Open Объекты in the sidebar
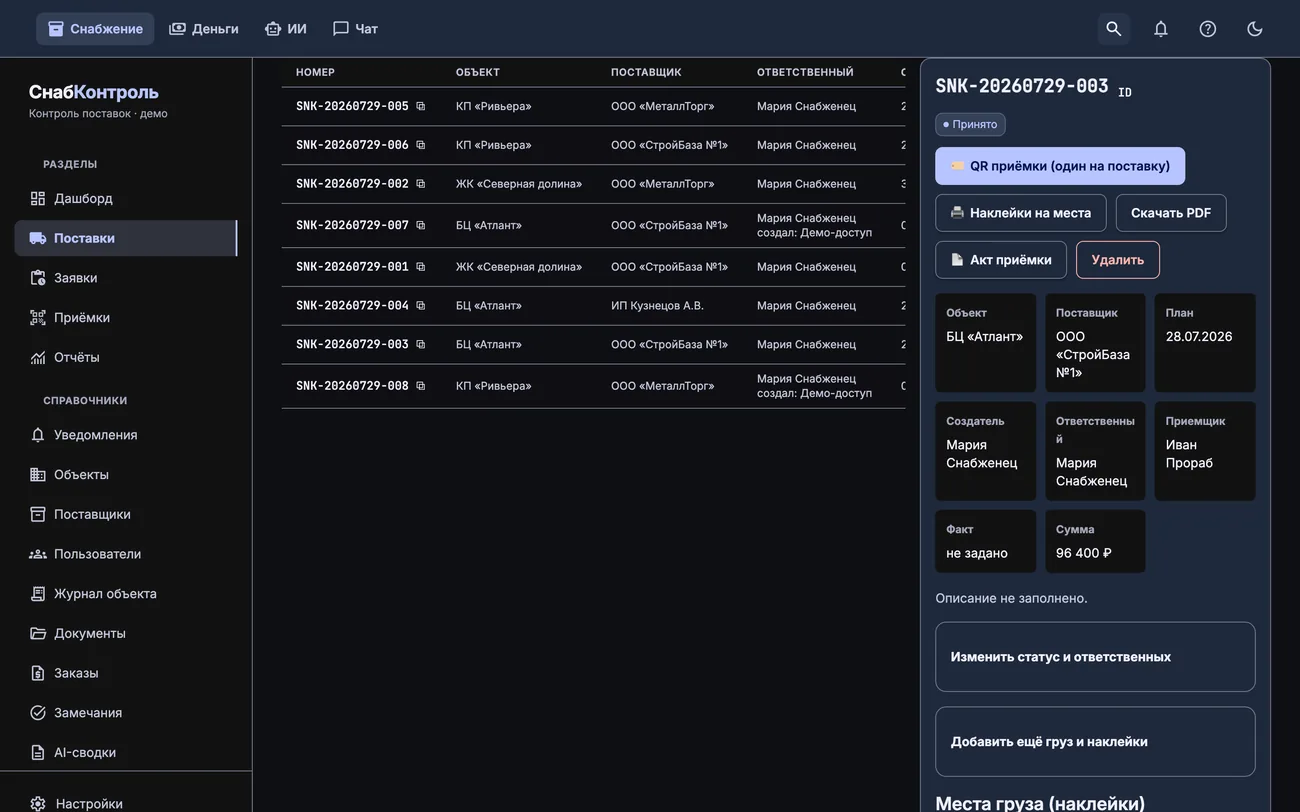This screenshot has width=1300, height=812. (125, 475)
